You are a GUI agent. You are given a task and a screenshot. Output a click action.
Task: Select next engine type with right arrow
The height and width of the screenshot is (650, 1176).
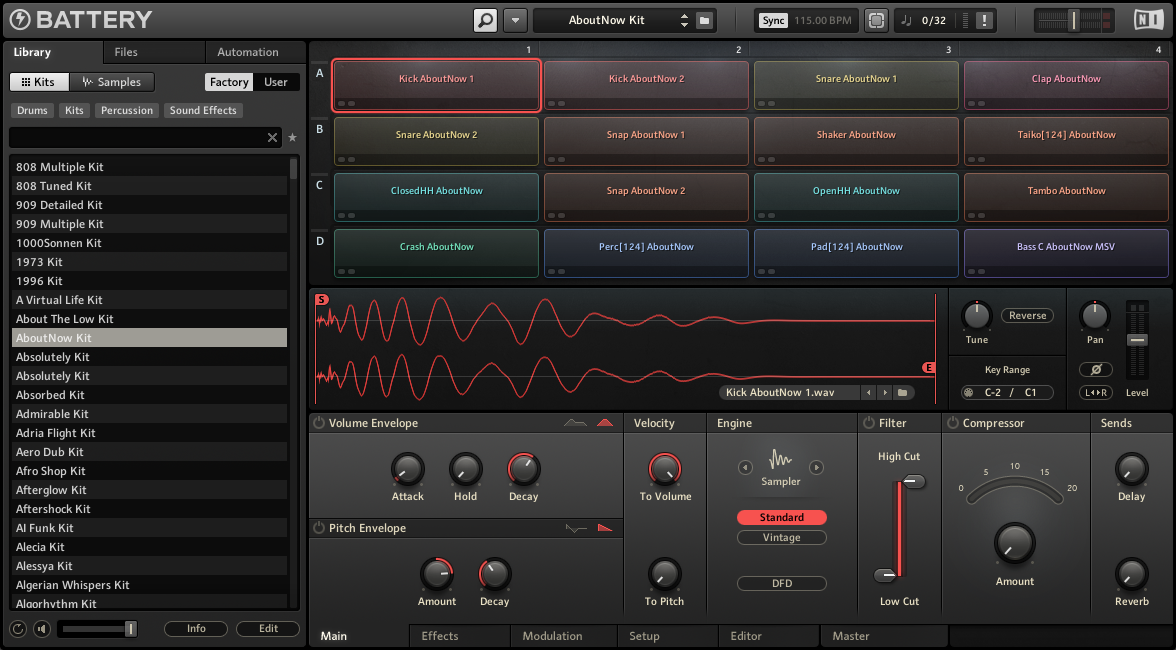(x=816, y=467)
